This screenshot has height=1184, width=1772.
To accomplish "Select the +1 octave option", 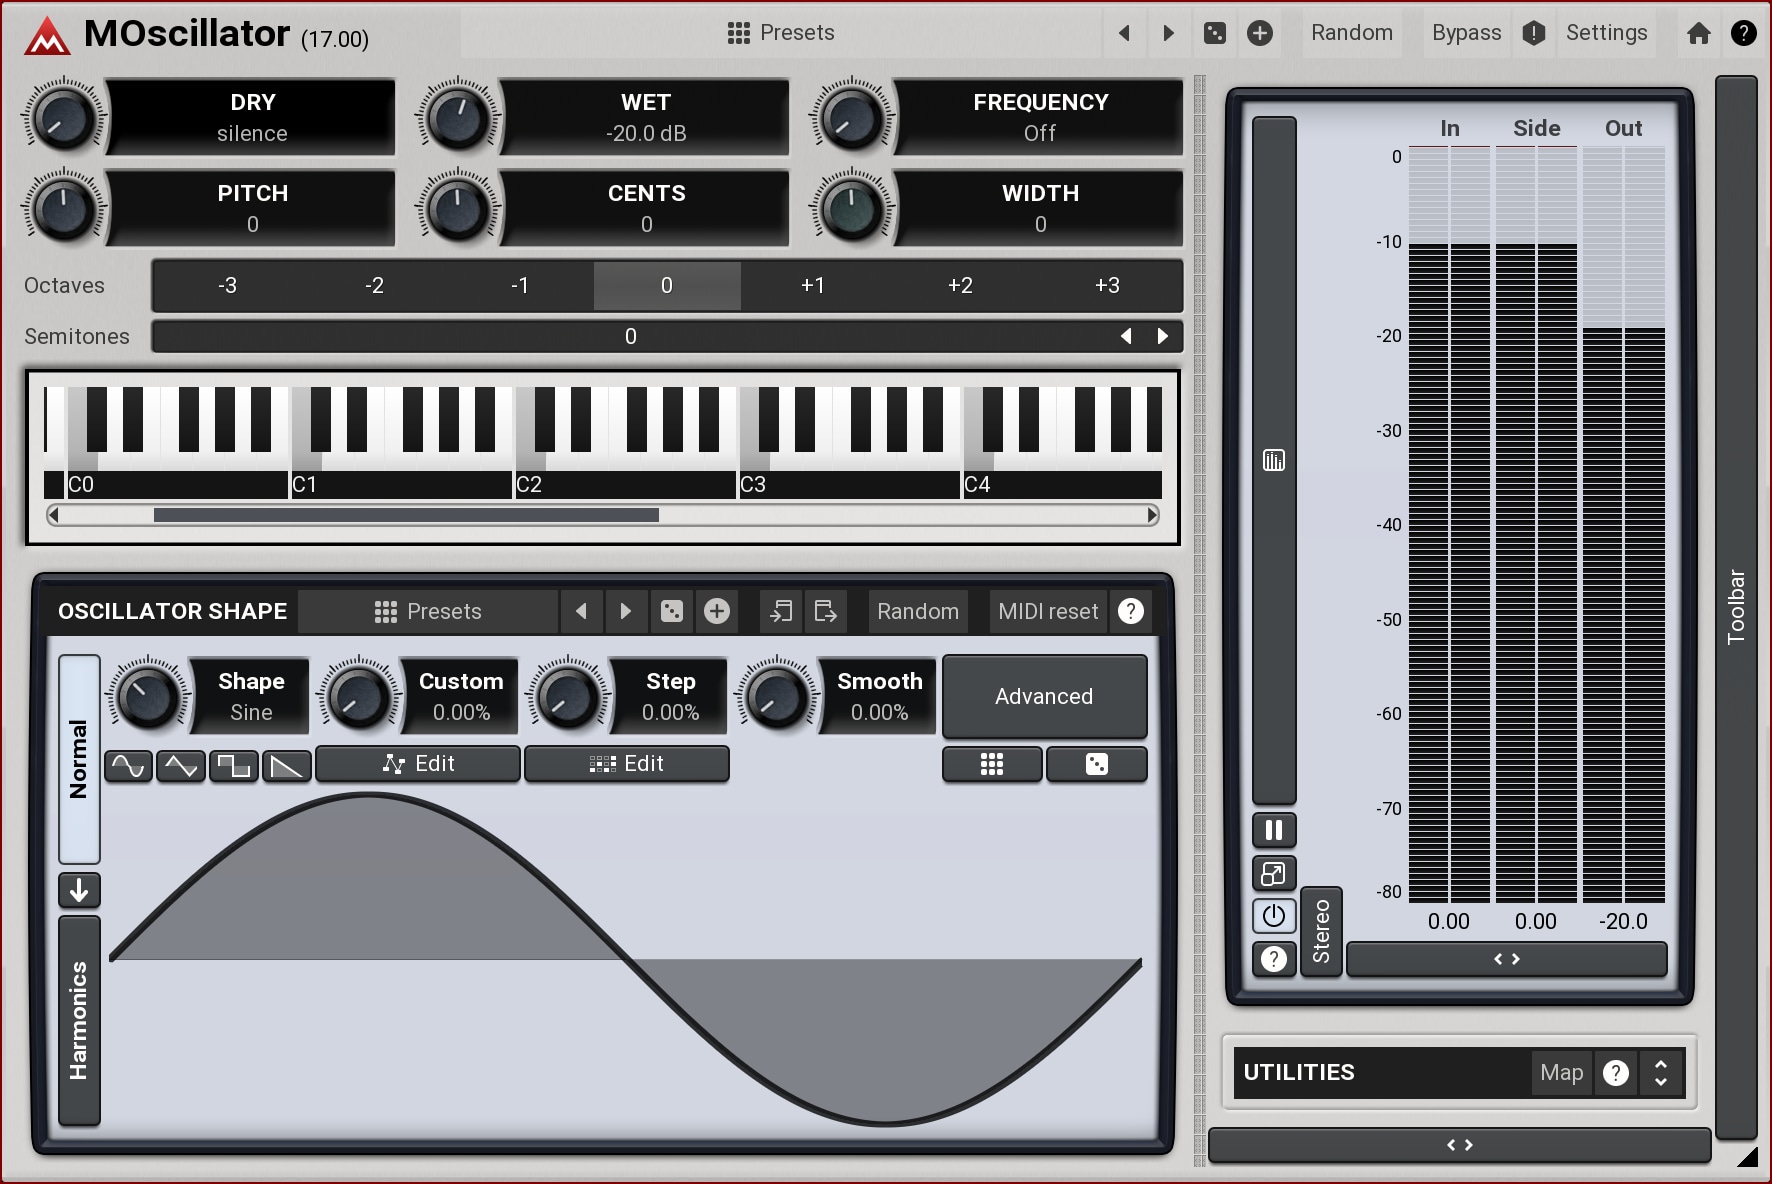I will (x=813, y=286).
